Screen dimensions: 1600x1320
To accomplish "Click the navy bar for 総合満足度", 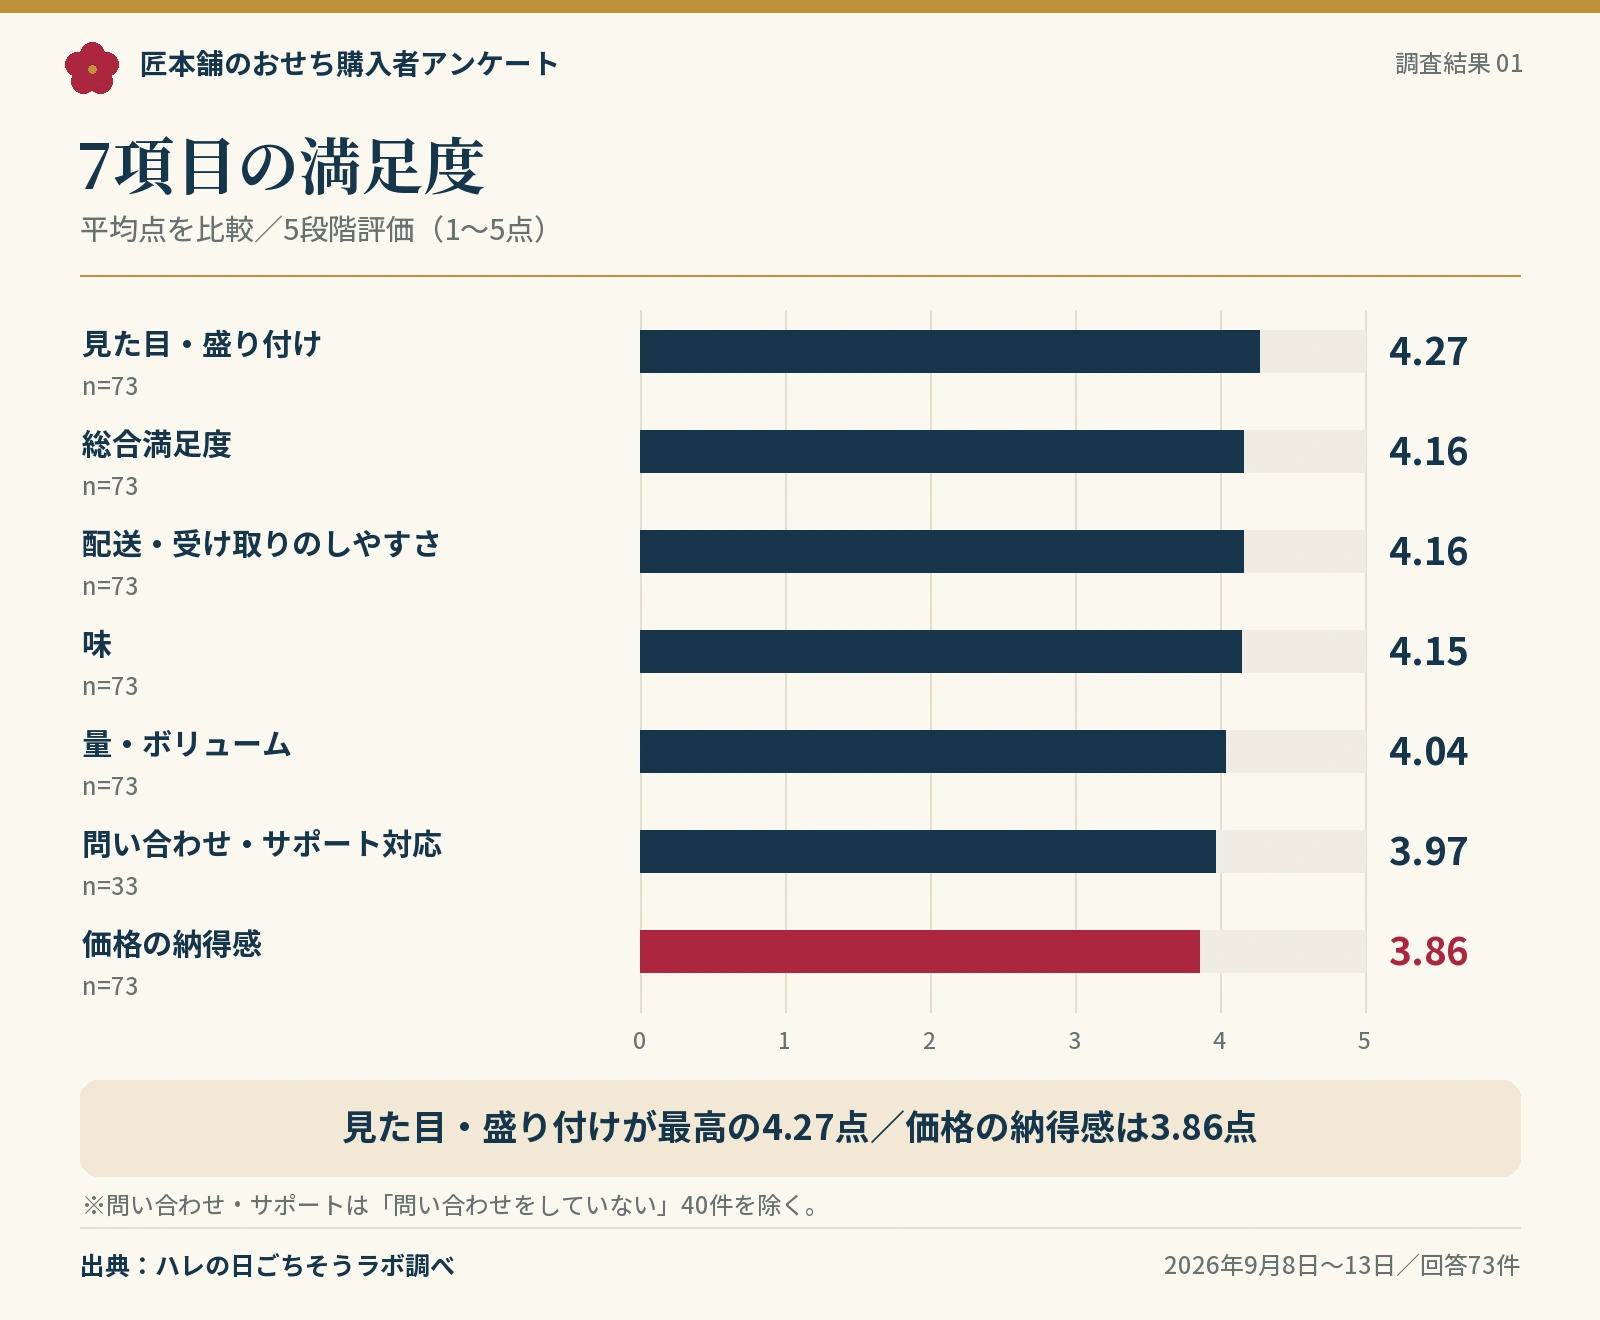I will coord(942,451).
